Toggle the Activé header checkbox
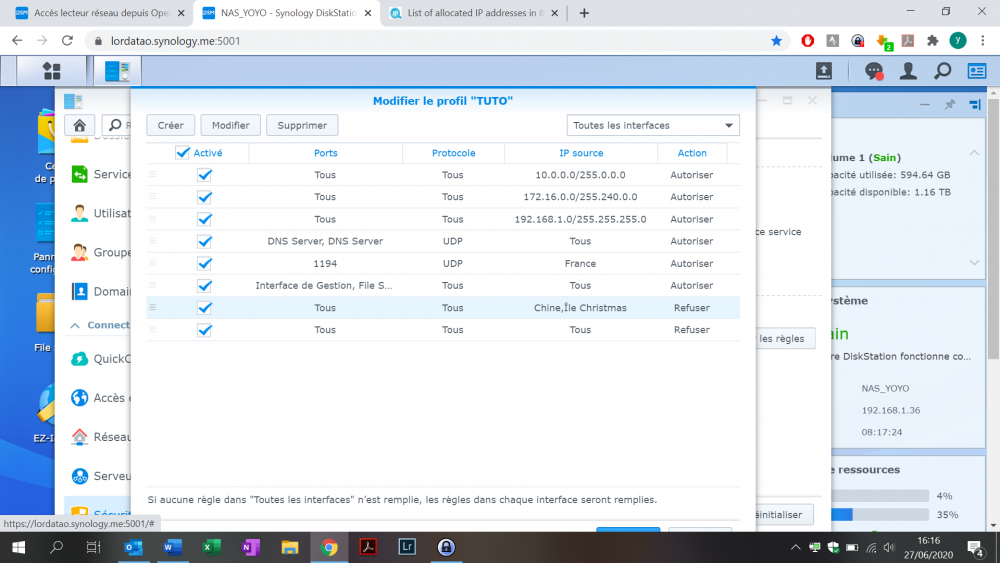1000x563 pixels. [183, 153]
